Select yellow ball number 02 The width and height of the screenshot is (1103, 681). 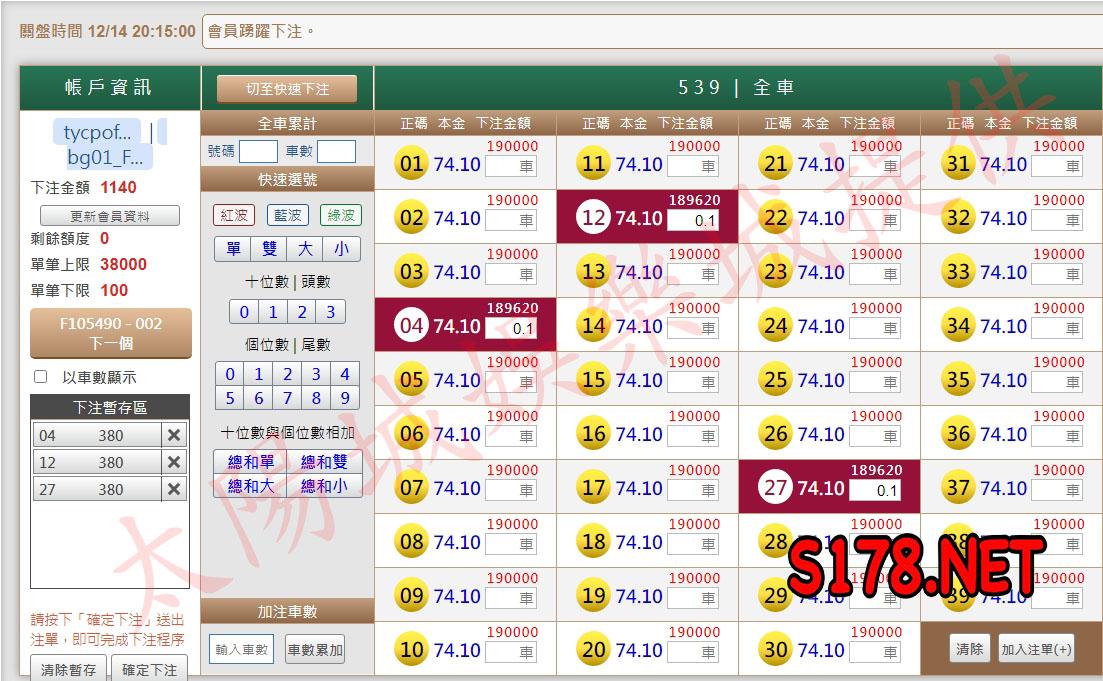coord(412,218)
